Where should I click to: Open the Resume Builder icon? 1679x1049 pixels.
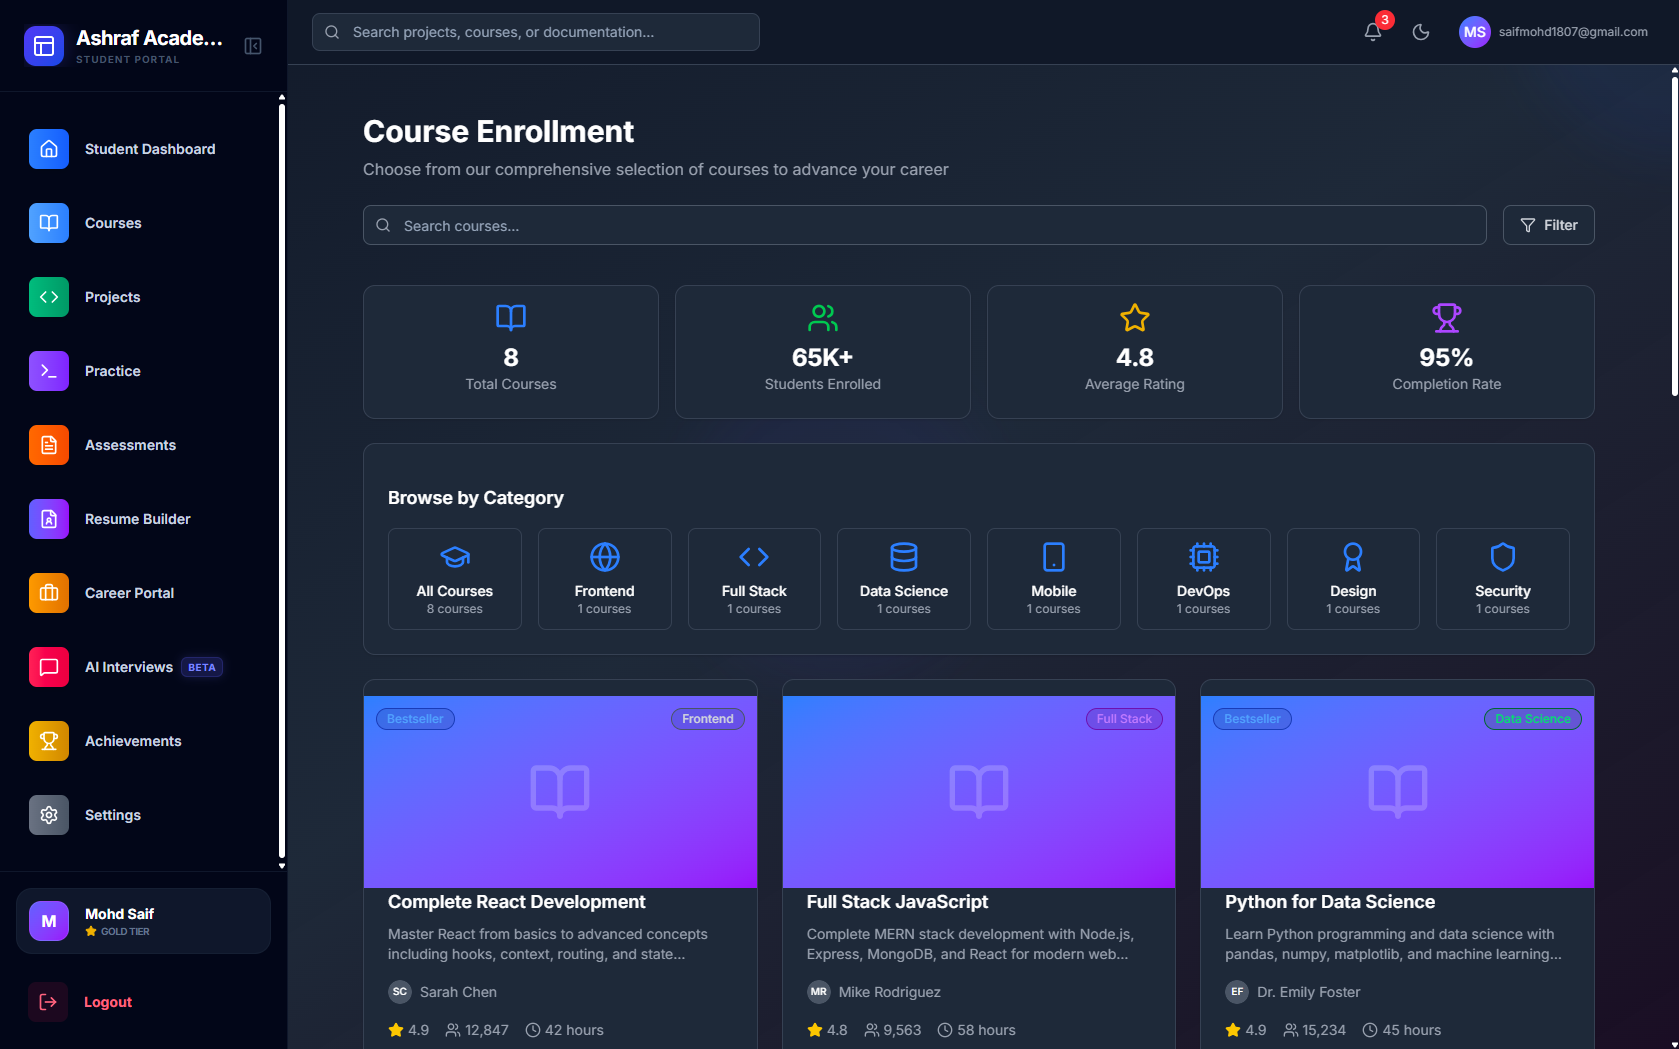(49, 519)
